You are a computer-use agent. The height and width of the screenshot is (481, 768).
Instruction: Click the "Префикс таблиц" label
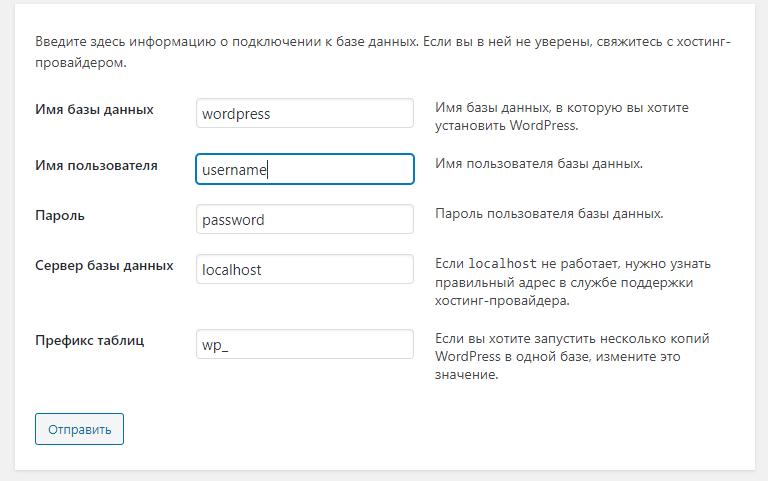click(90, 340)
